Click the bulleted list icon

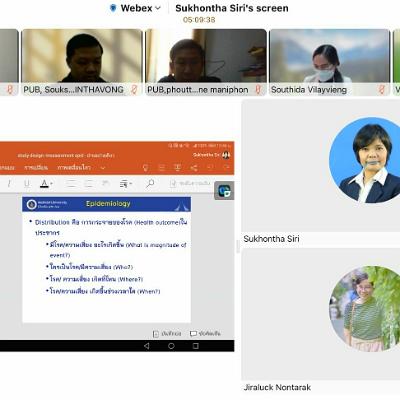tap(70, 184)
